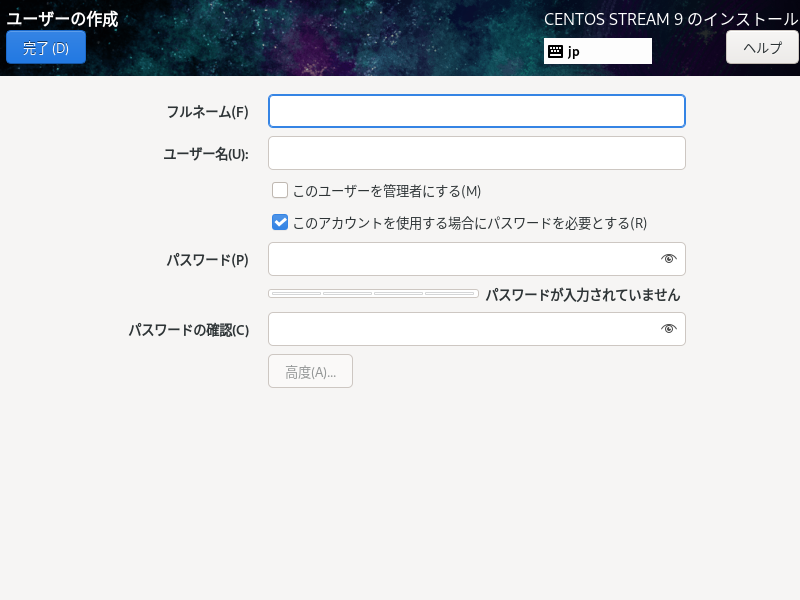
Task: Click the パスワードの確認 confirm password field
Action: [x=477, y=329]
